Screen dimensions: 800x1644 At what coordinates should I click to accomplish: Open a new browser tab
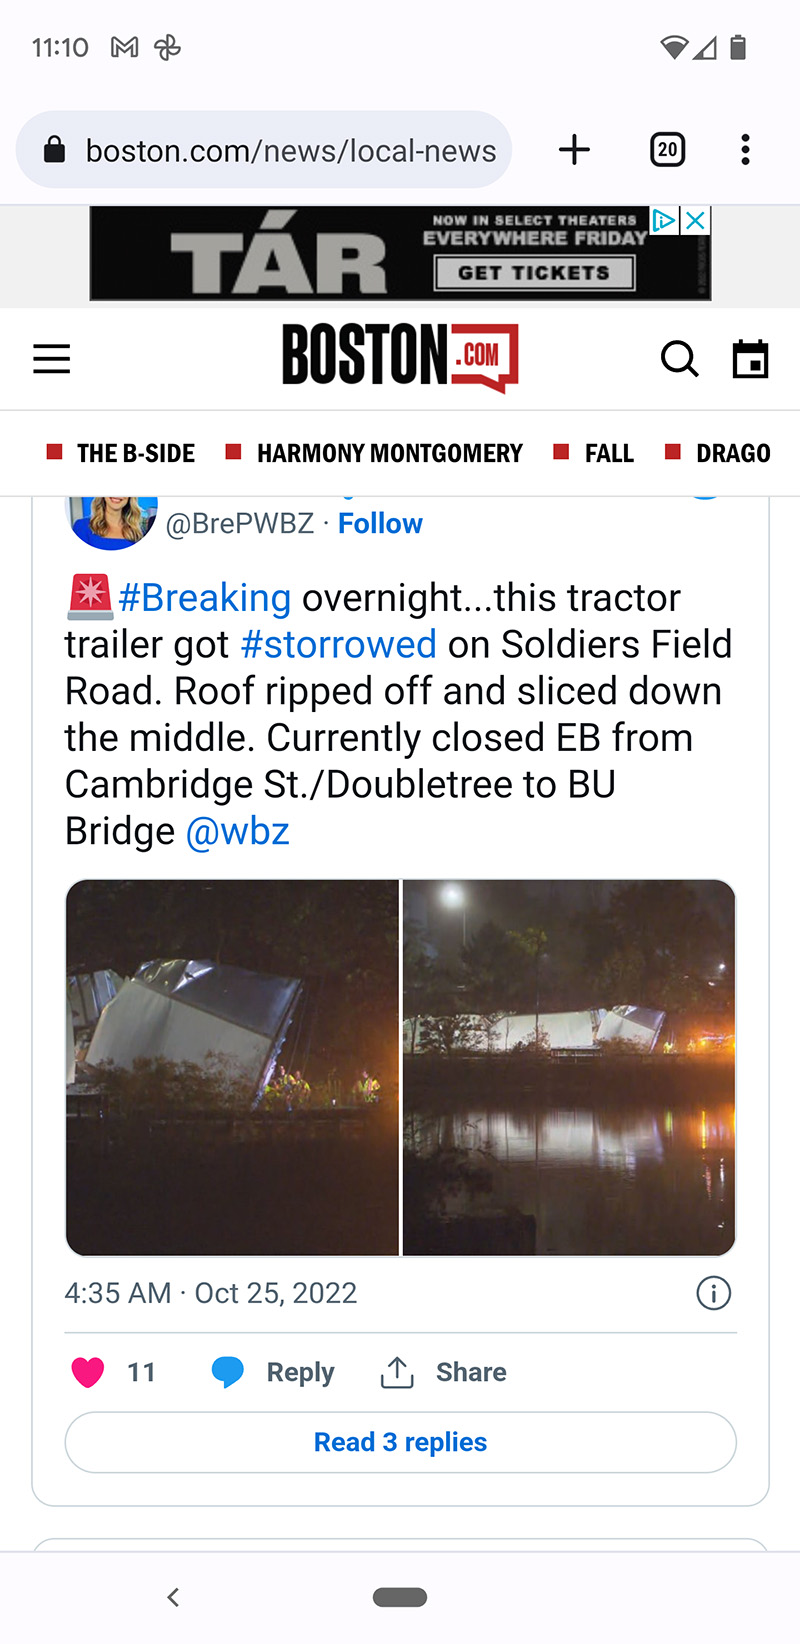coord(574,150)
